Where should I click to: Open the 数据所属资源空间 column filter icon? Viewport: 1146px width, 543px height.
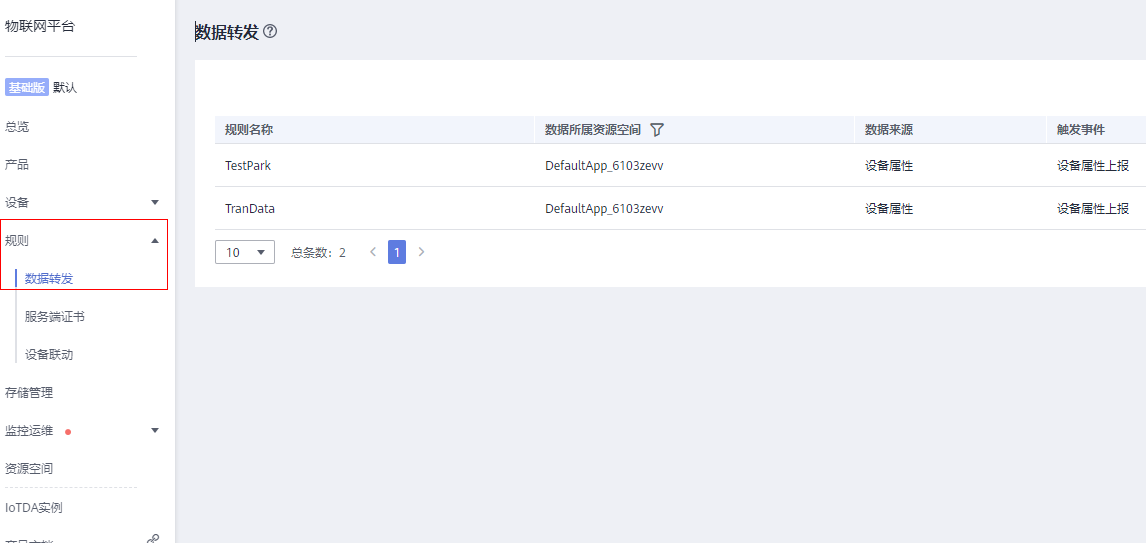tap(657, 130)
